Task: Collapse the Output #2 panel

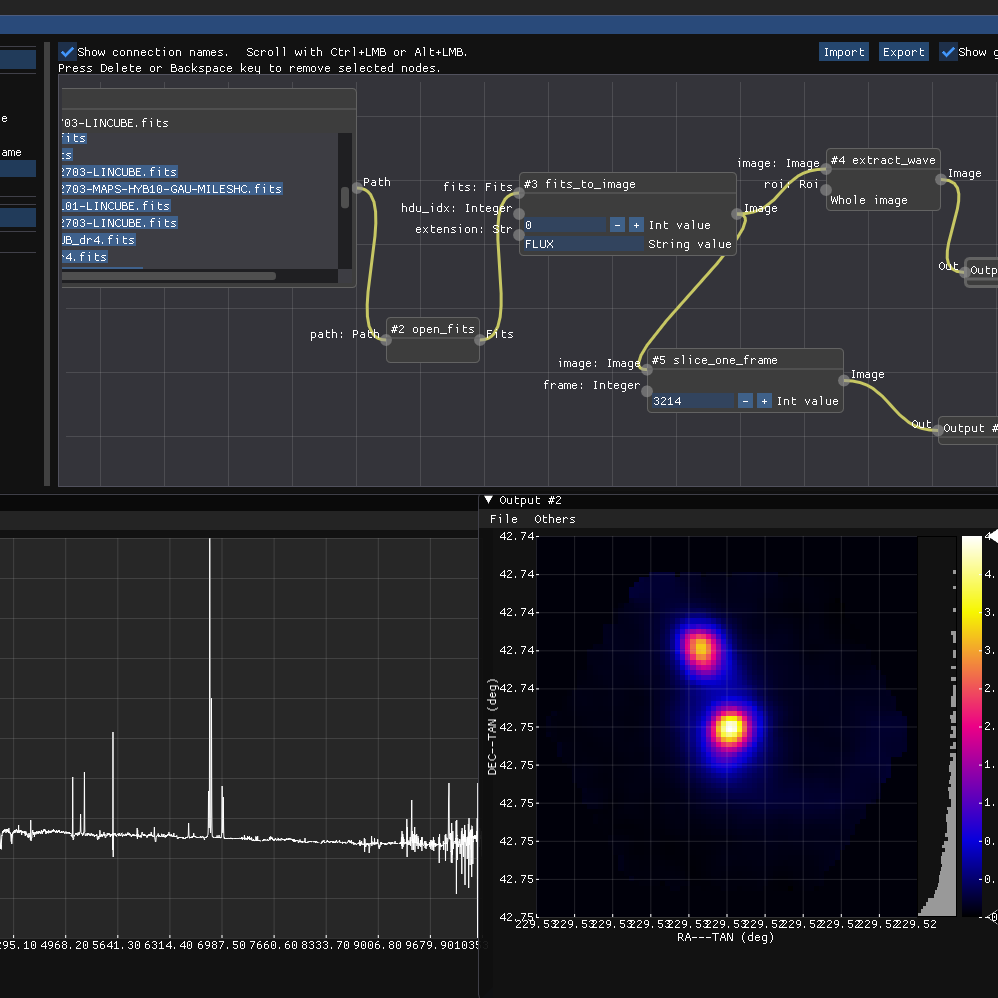Action: point(489,500)
